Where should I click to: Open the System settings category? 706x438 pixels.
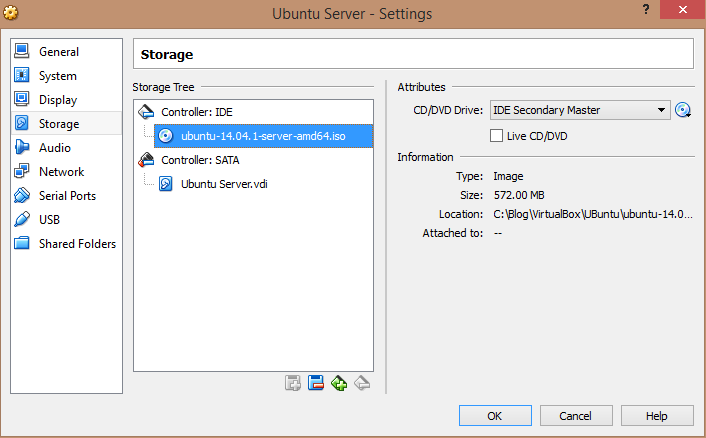click(x=66, y=76)
